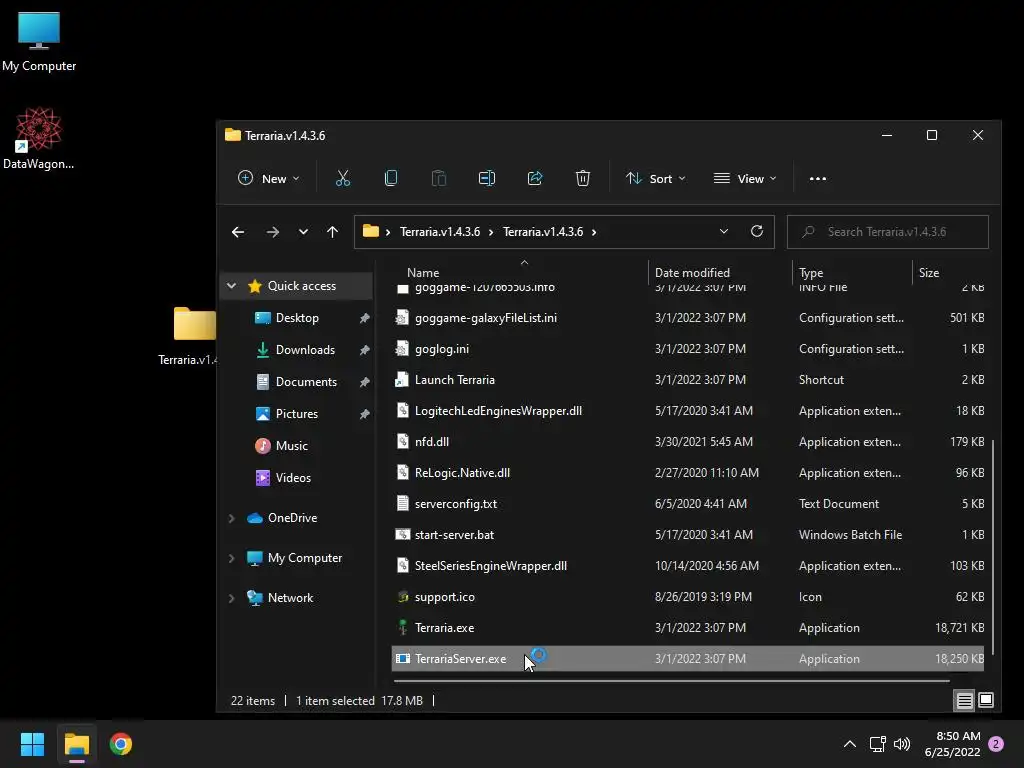Select the Launch Terraria shortcut
Viewport: 1024px width, 768px height.
688,379
